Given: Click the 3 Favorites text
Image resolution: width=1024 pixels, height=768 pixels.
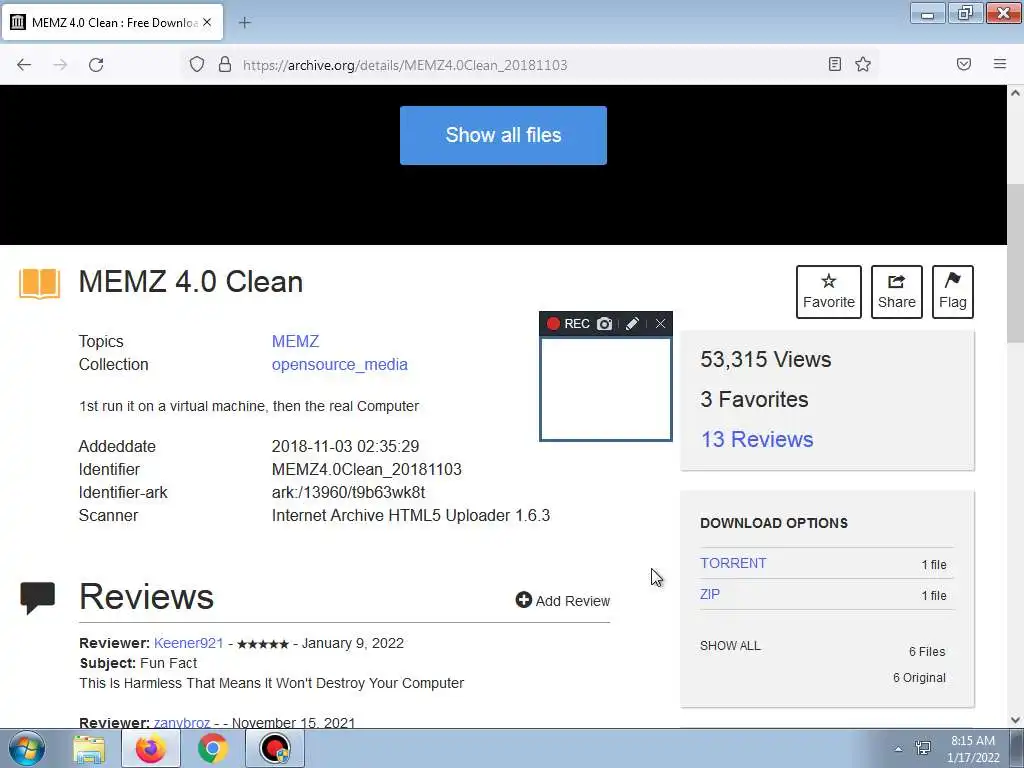Looking at the screenshot, I should click(x=754, y=399).
